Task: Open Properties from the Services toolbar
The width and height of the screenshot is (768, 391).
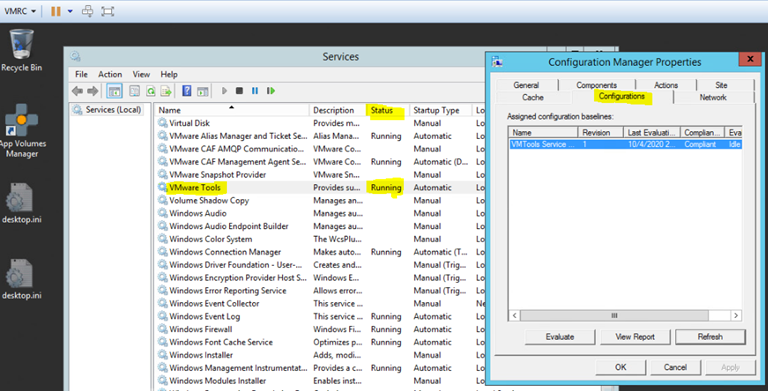Action: click(x=134, y=91)
